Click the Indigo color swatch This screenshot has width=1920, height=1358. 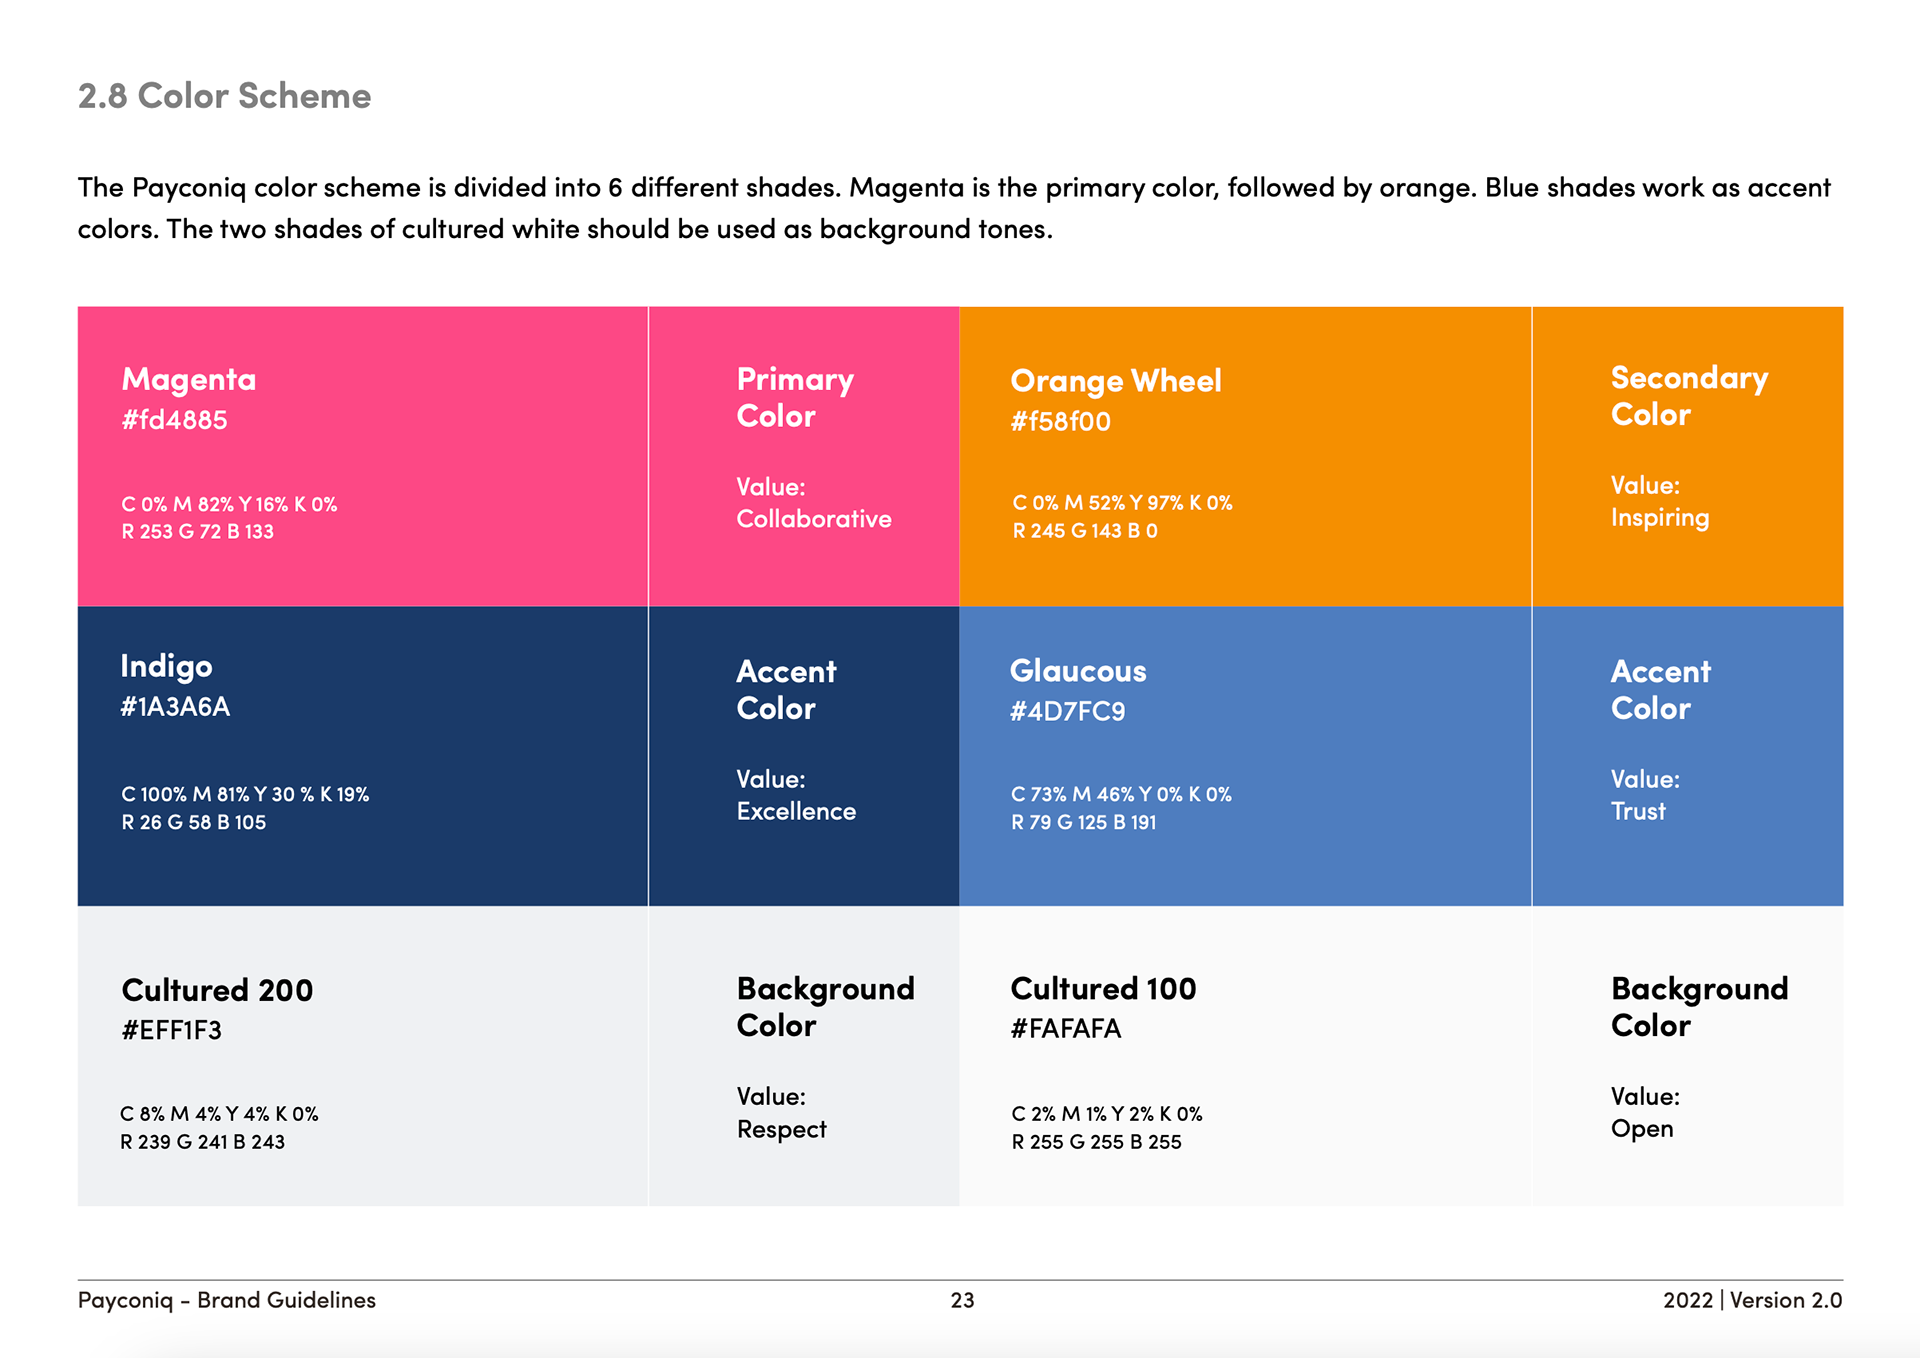(x=363, y=756)
